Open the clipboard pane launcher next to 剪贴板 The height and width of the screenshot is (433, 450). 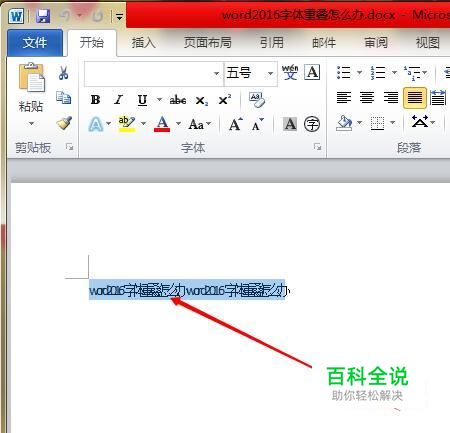coord(69,147)
